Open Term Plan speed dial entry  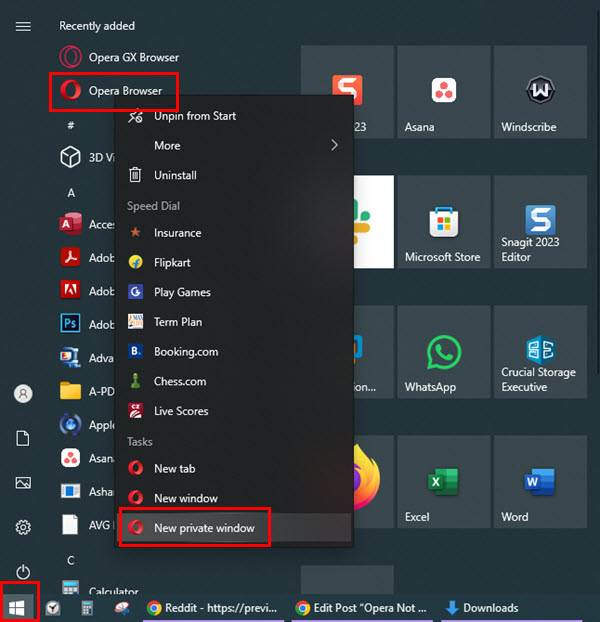tap(234, 322)
